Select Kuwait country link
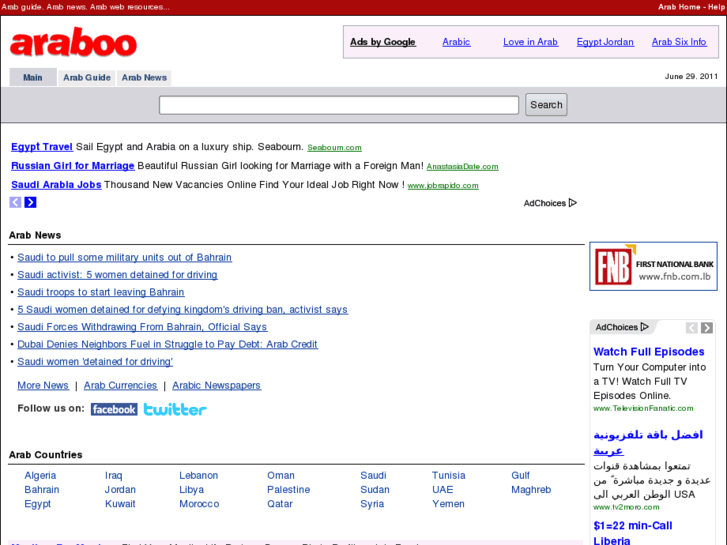Image resolution: width=727 pixels, height=545 pixels. click(120, 504)
